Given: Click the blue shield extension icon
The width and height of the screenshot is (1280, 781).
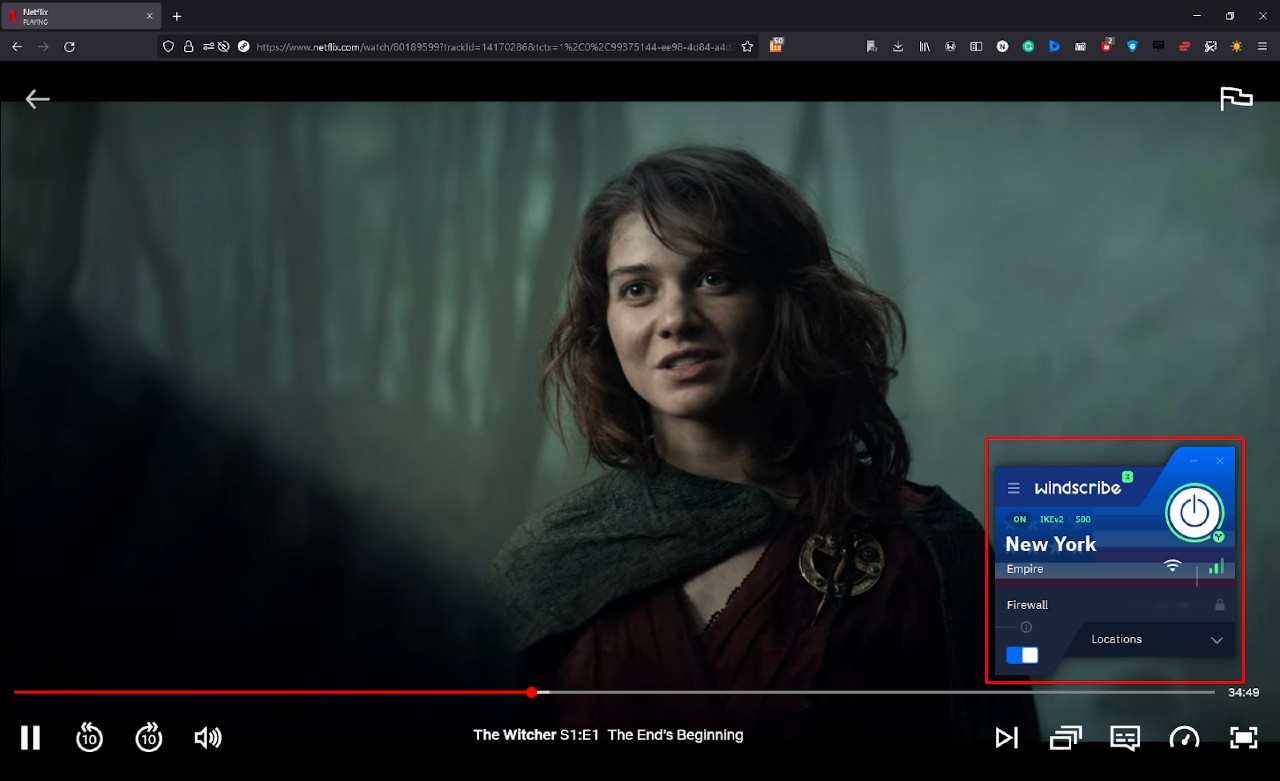Looking at the screenshot, I should coord(1132,46).
